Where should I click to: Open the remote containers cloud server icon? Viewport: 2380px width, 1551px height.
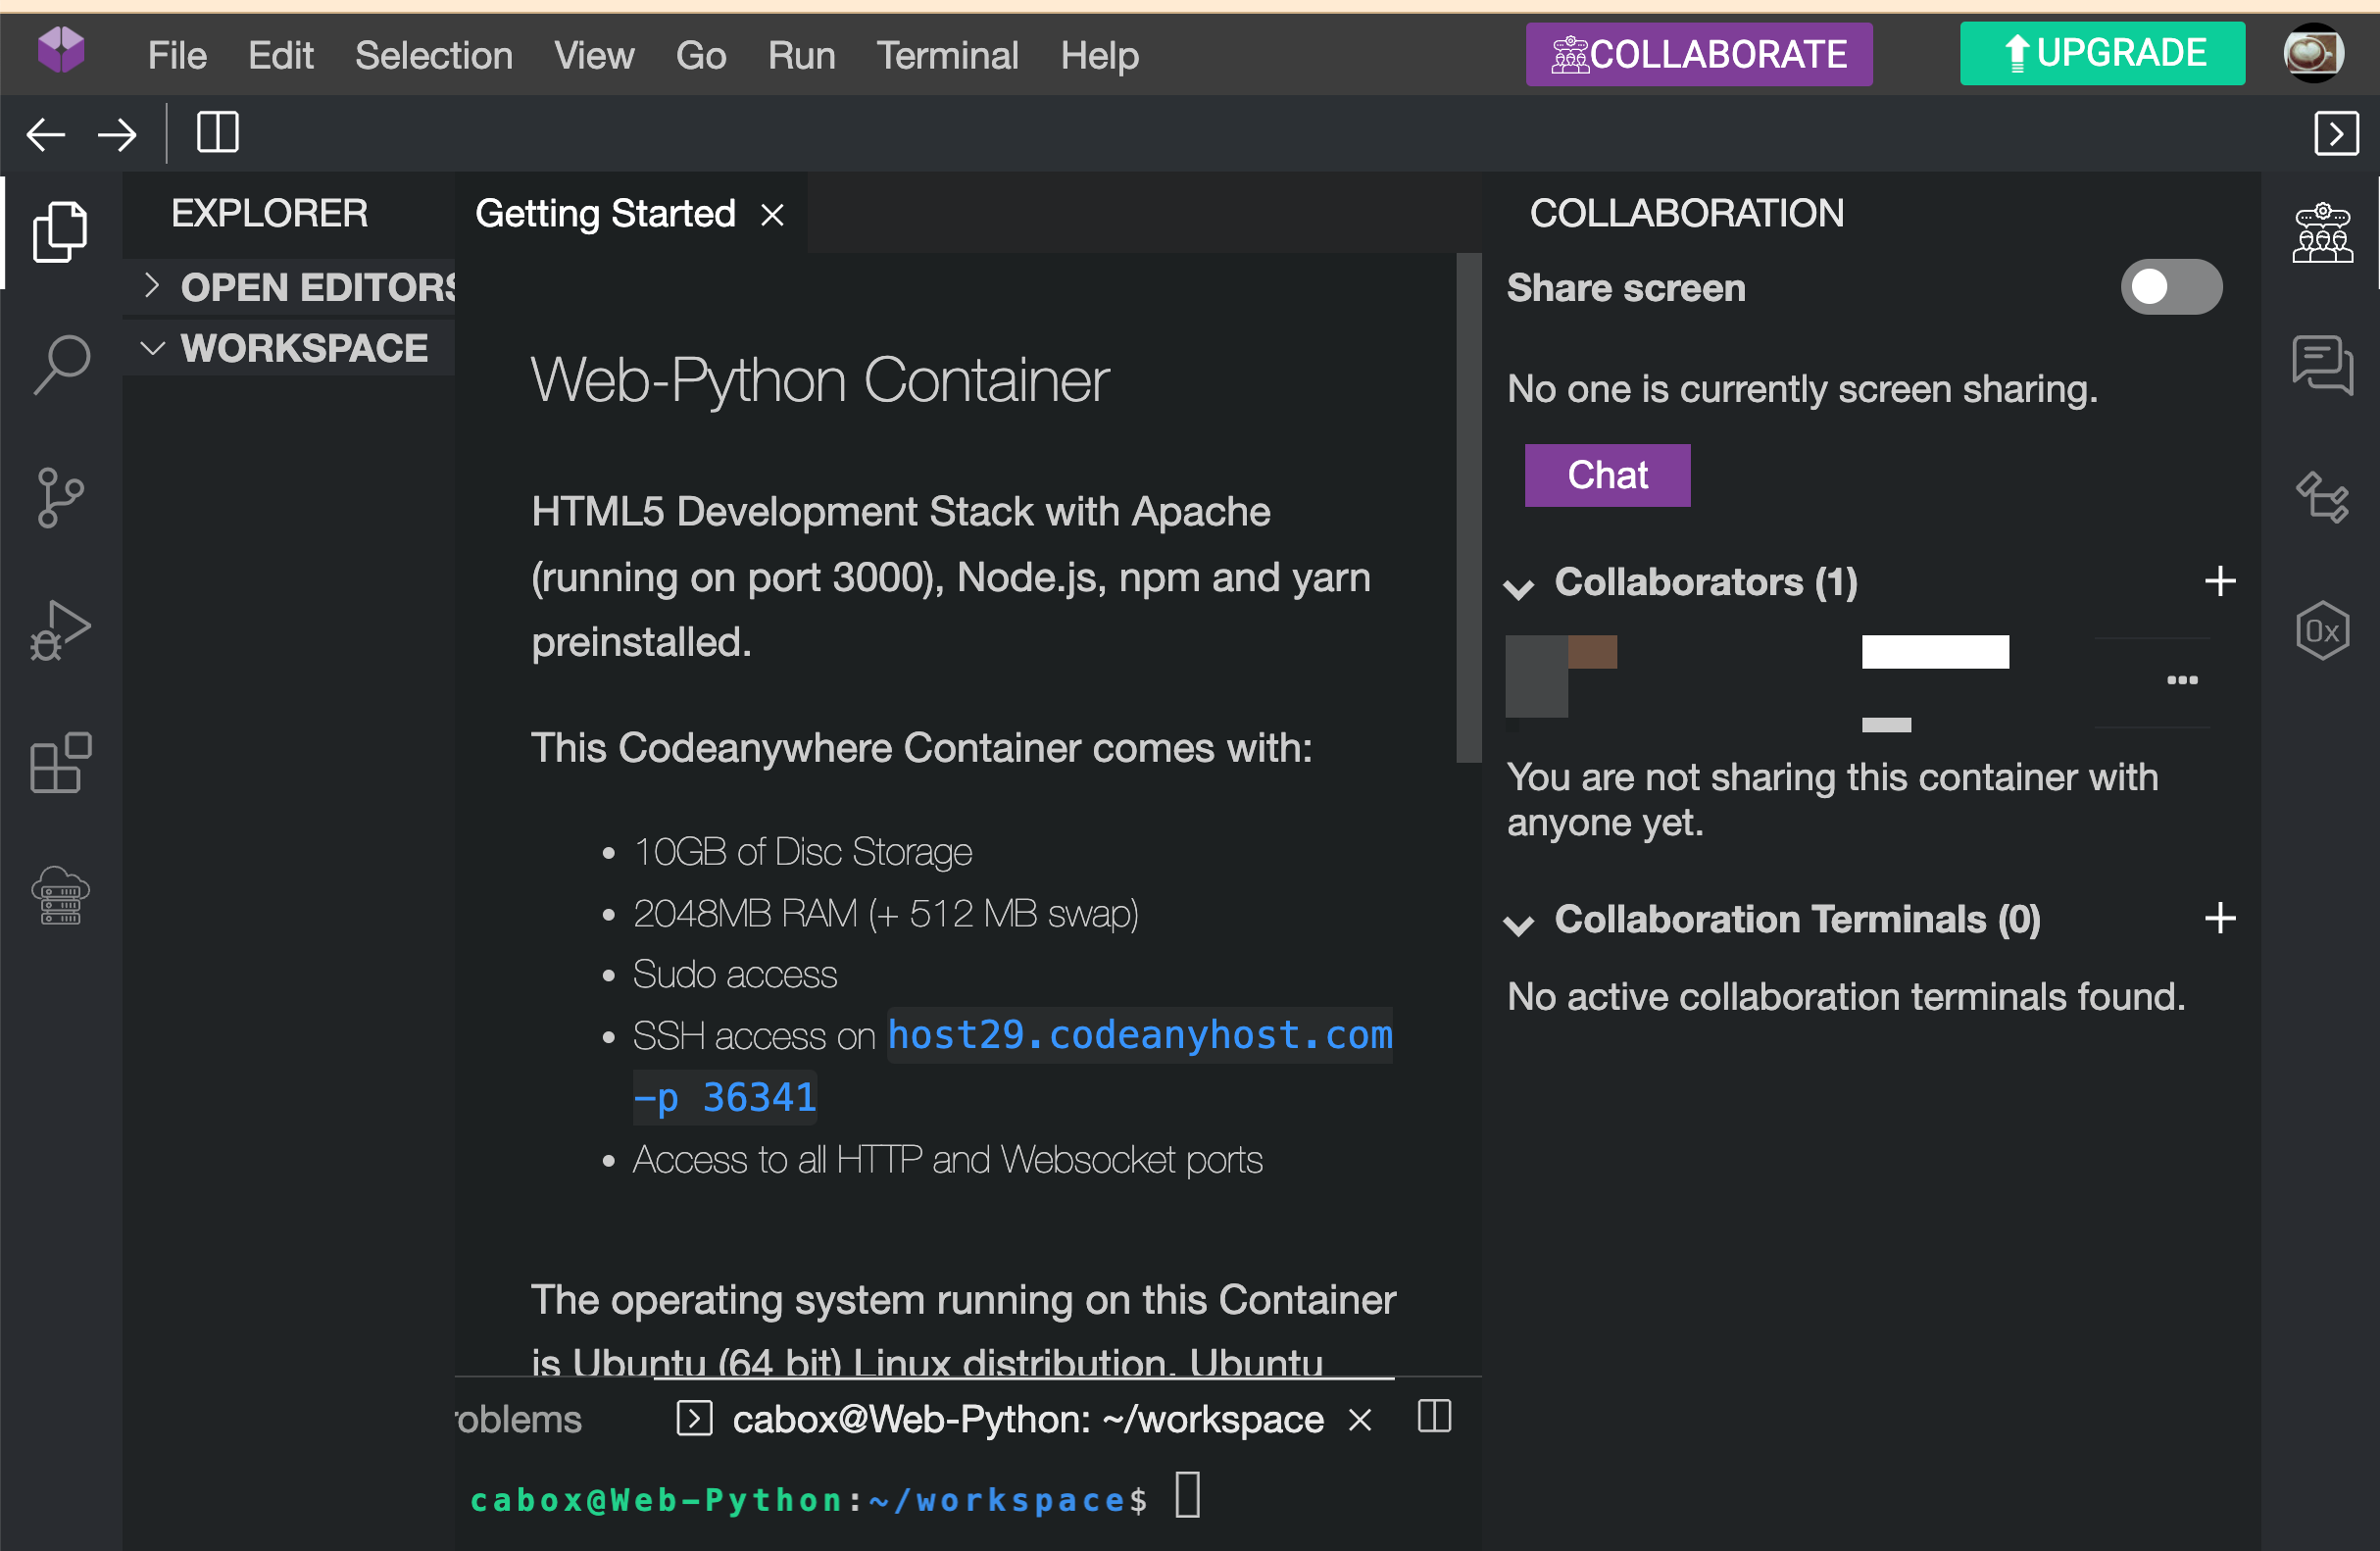pos(60,896)
